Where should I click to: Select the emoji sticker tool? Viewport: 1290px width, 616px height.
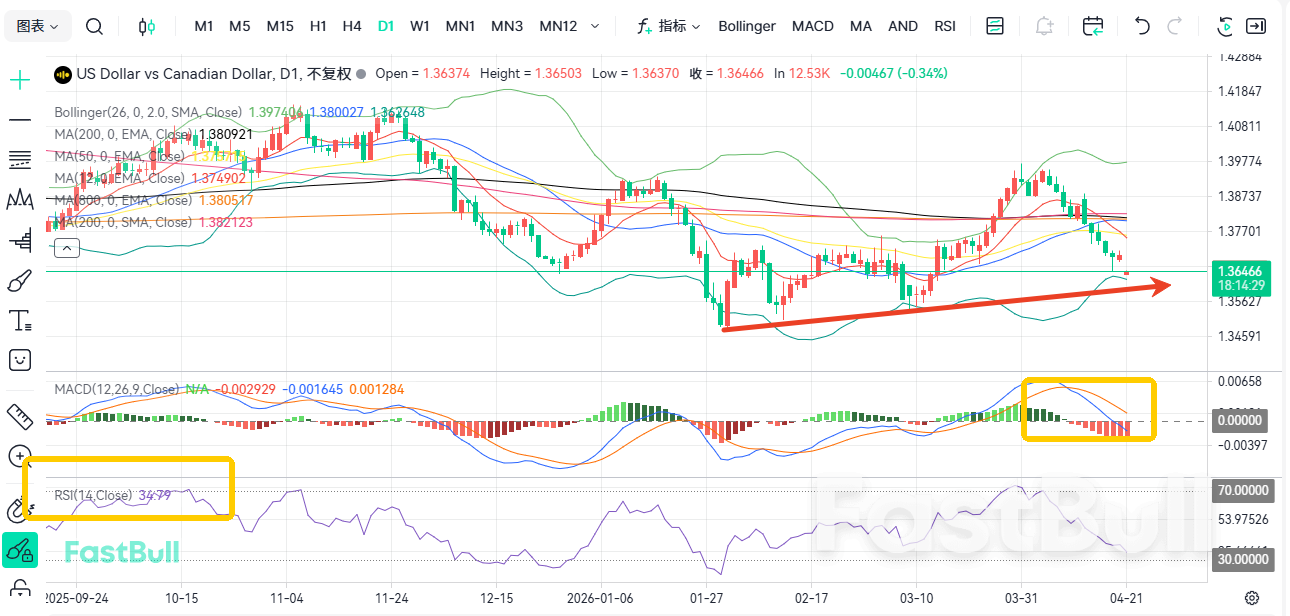19,359
